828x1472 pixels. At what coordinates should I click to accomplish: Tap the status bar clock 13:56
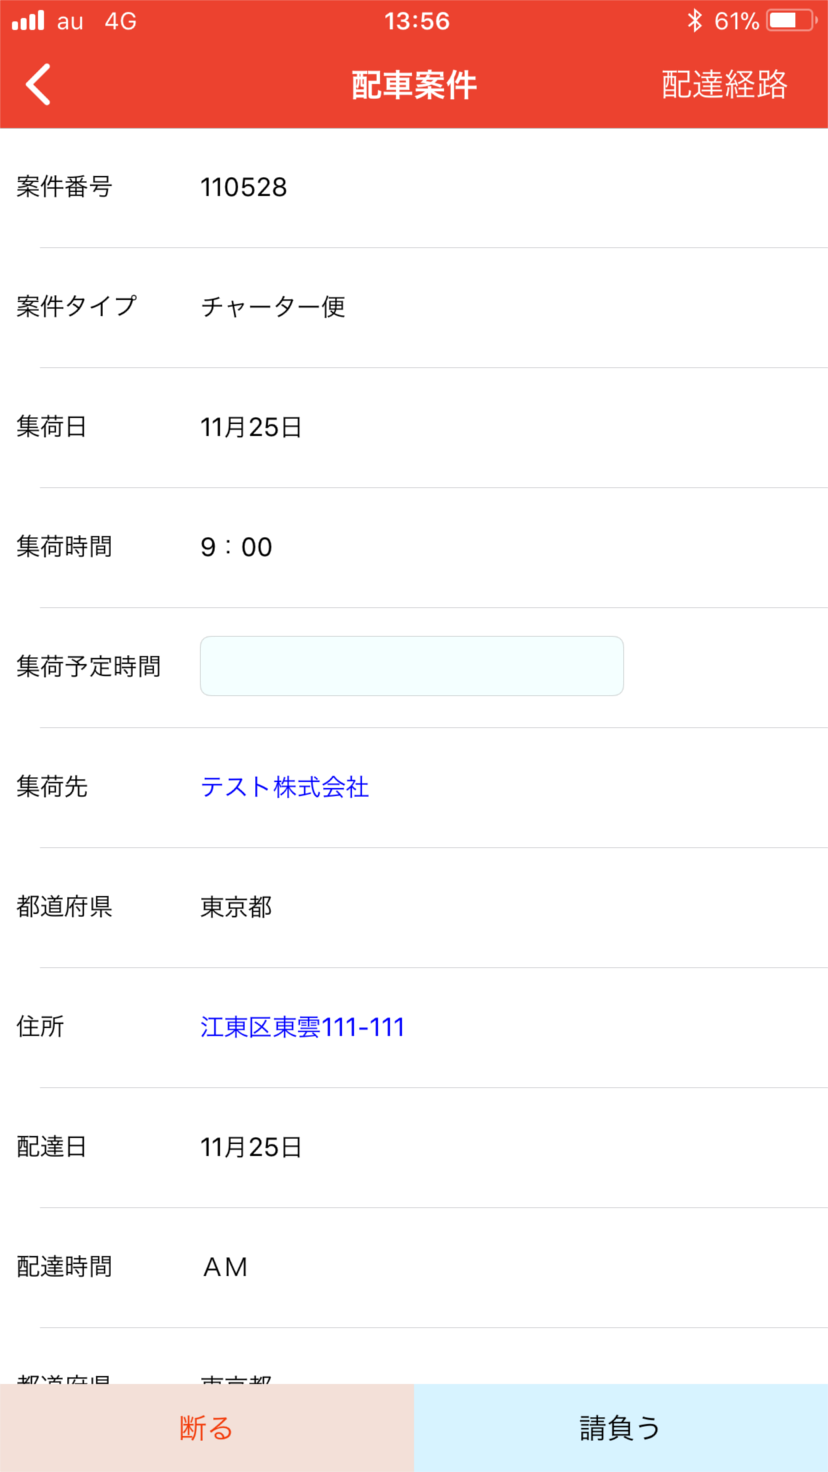(416, 21)
